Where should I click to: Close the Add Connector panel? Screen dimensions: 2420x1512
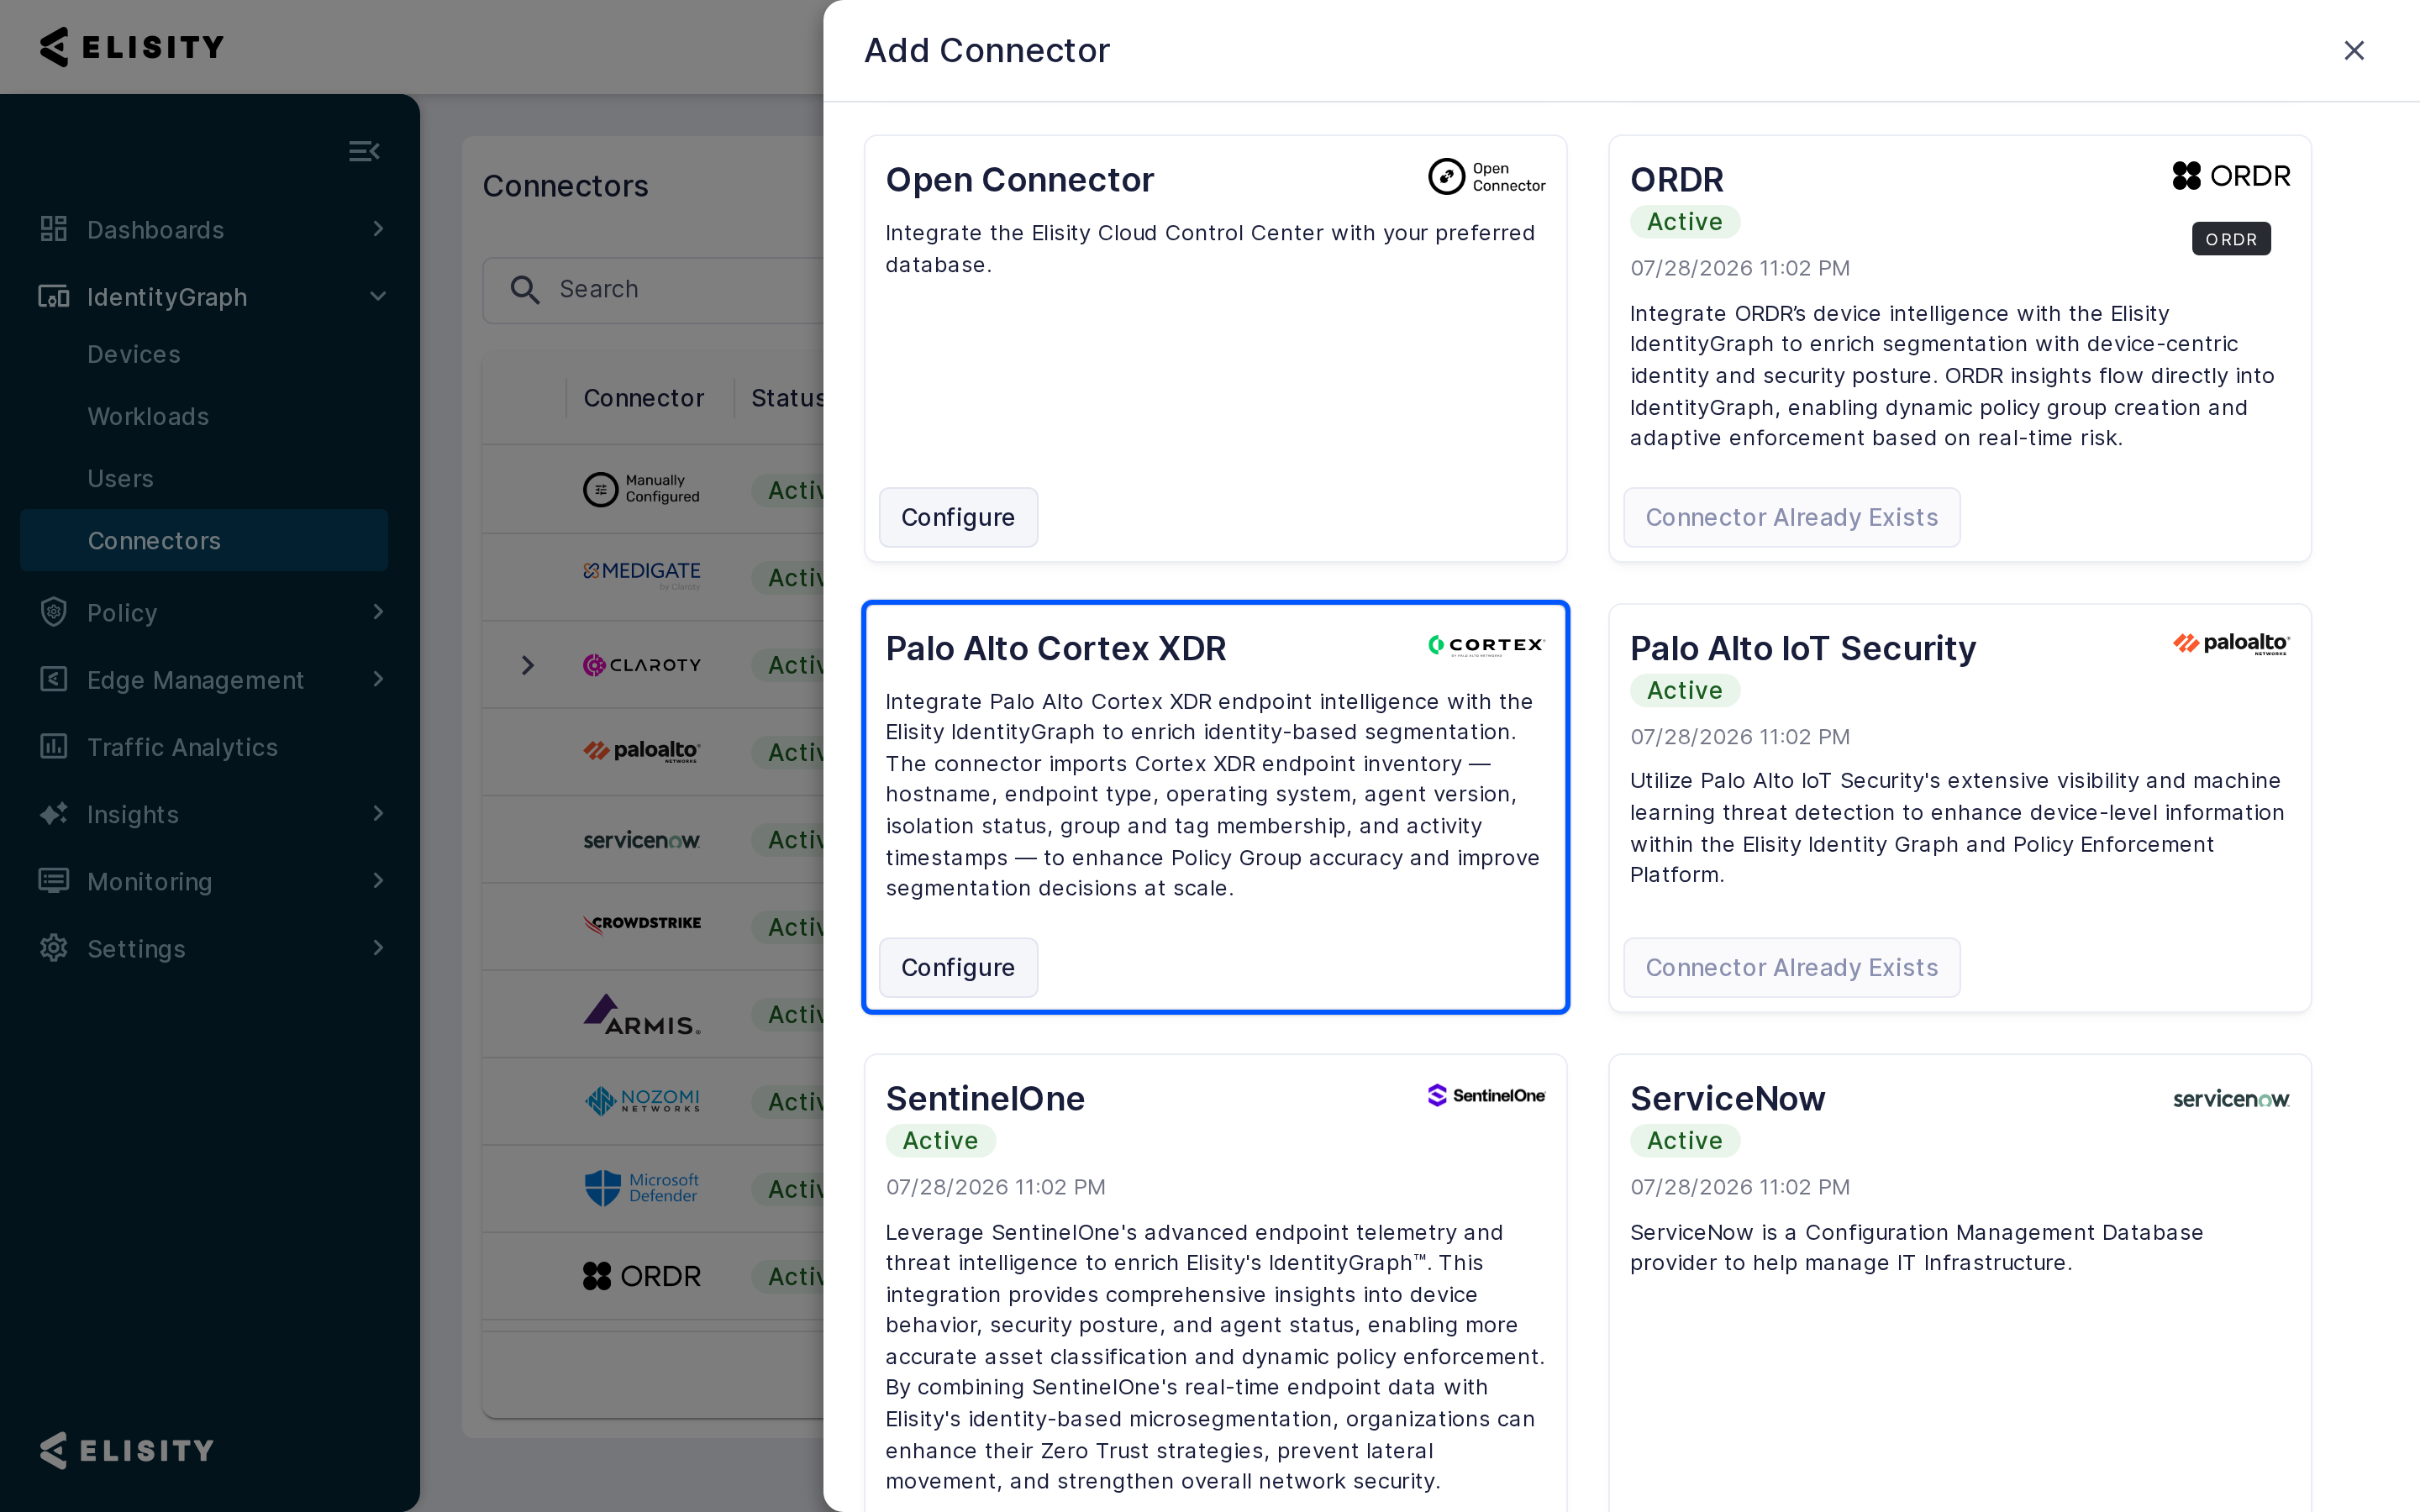pyautogui.click(x=2354, y=50)
